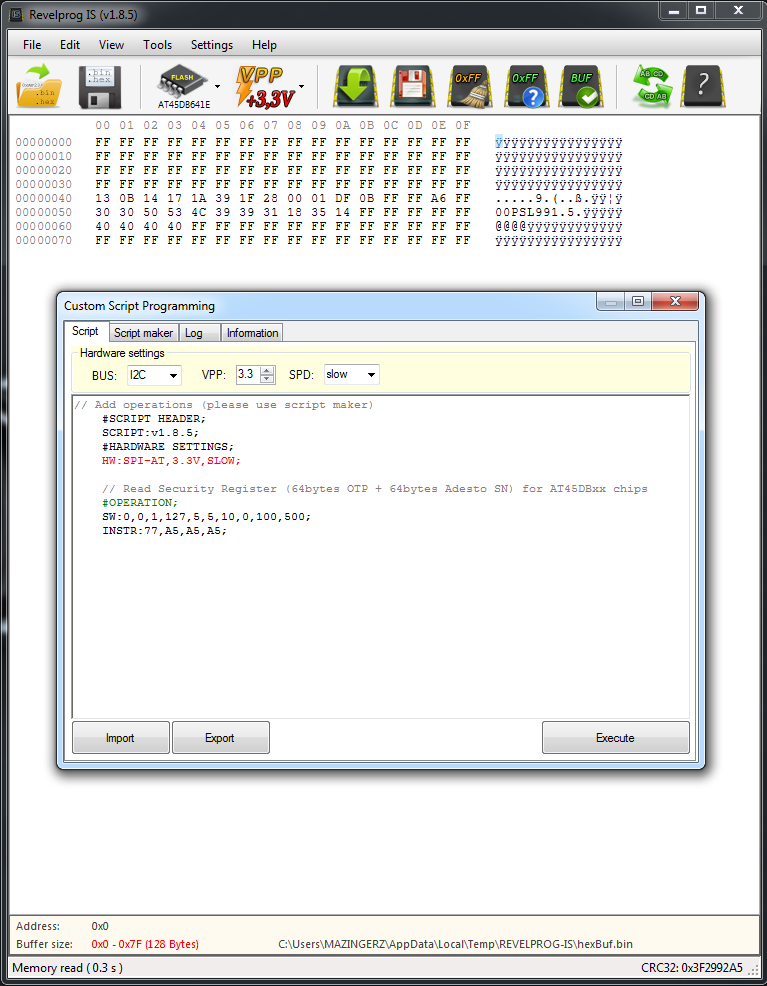This screenshot has width=767, height=986.
Task: Click the VPP 3.3V voltage icon
Action: 262,86
